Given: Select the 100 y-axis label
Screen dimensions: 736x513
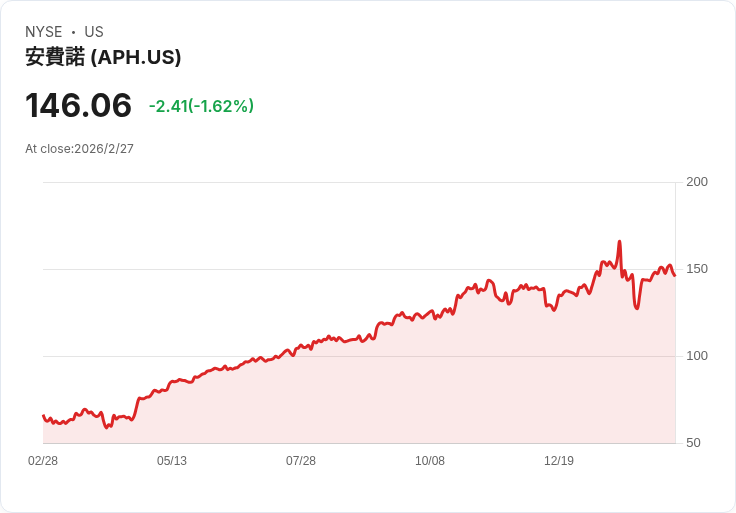Looking at the screenshot, I should click(697, 356).
